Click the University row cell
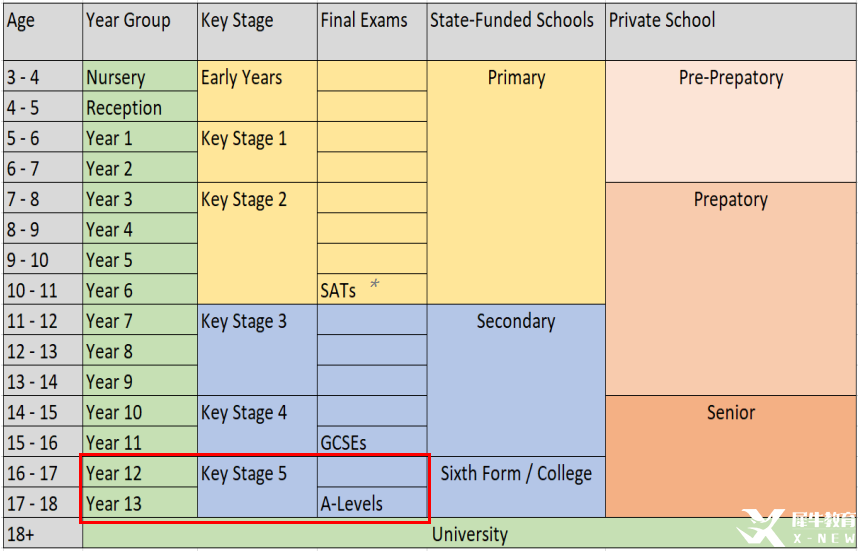The height and width of the screenshot is (552, 861). pyautogui.click(x=469, y=535)
